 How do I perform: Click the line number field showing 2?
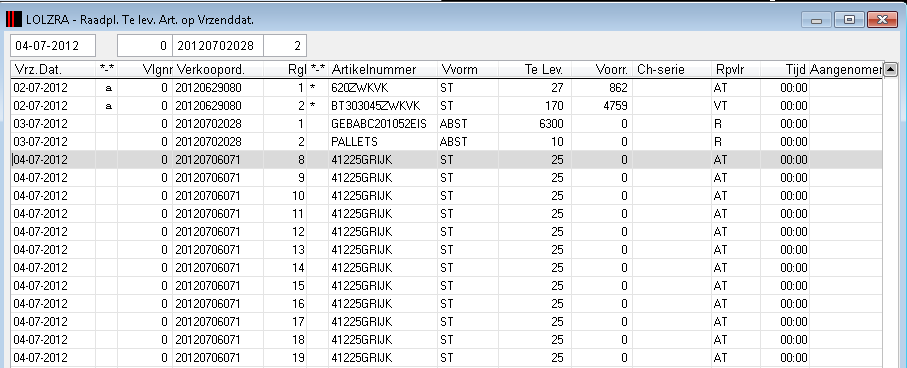click(285, 46)
